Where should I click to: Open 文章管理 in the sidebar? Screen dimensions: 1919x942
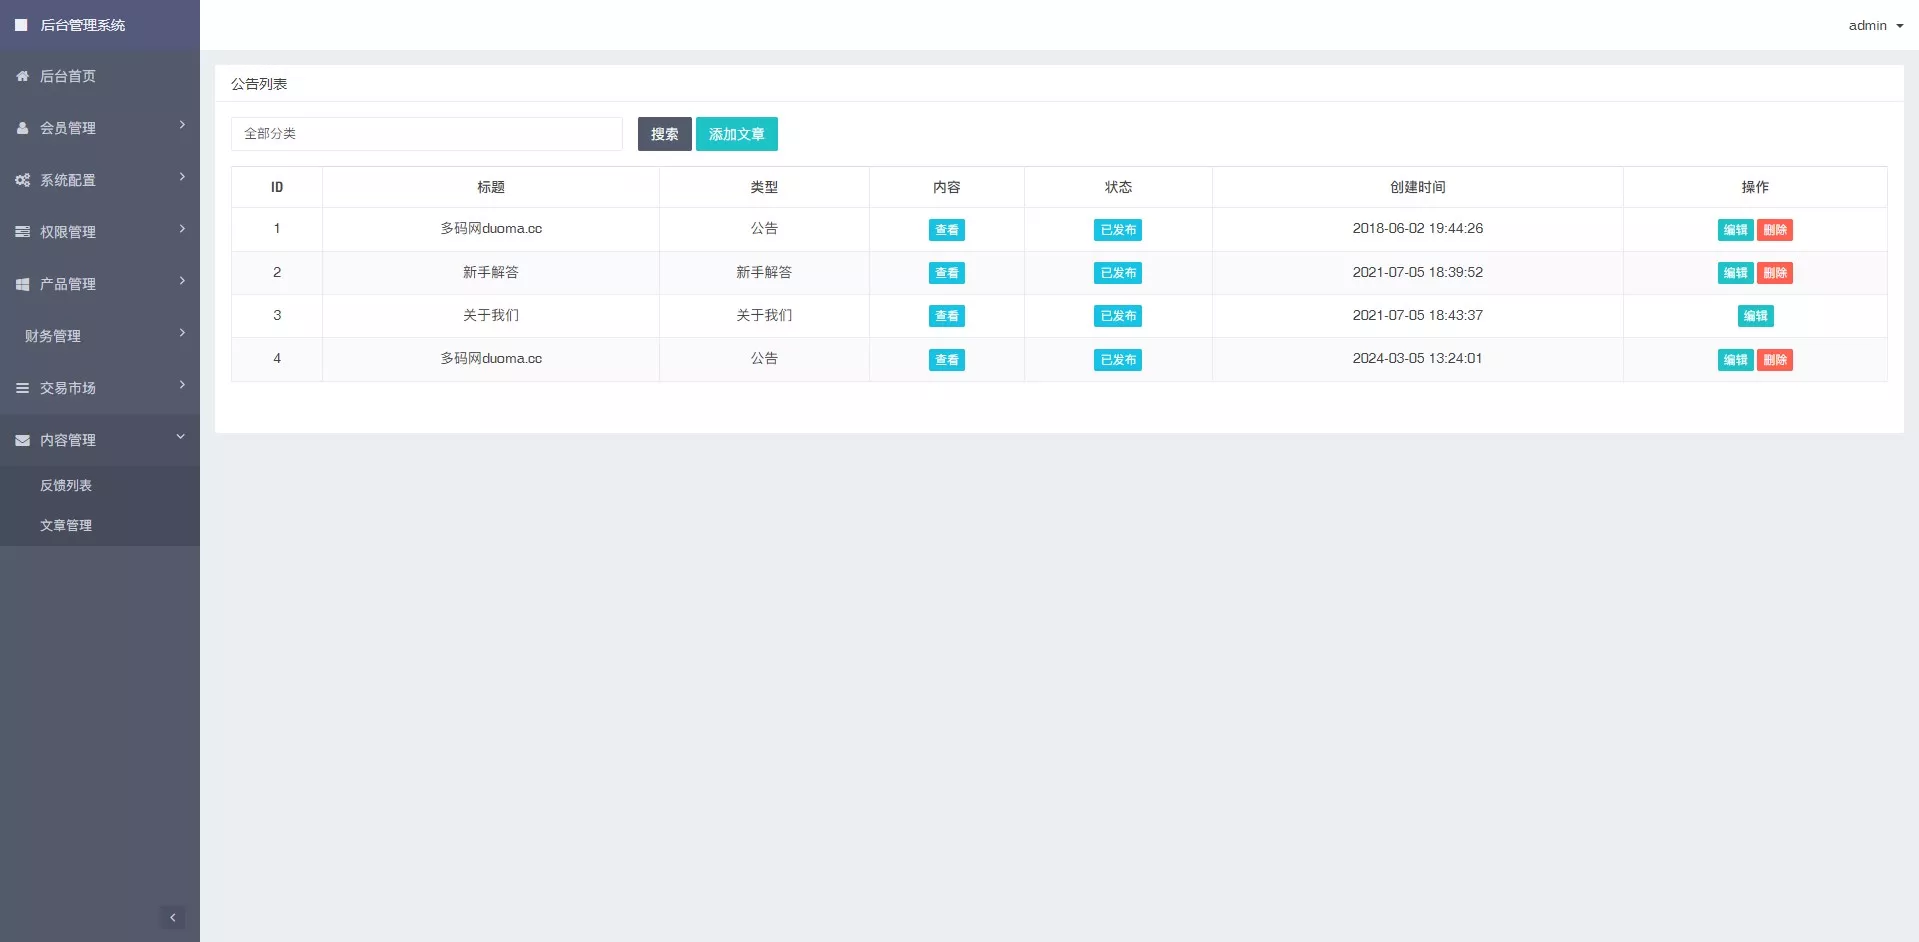(x=66, y=525)
